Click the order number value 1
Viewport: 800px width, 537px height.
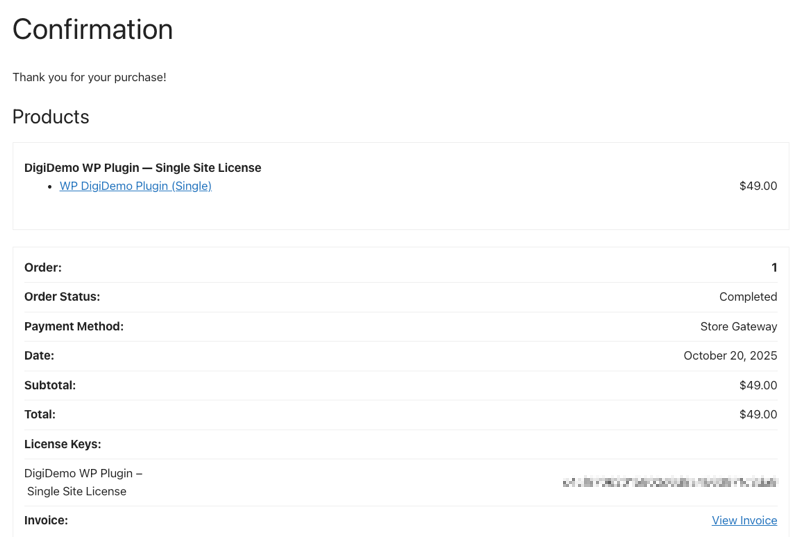774,268
